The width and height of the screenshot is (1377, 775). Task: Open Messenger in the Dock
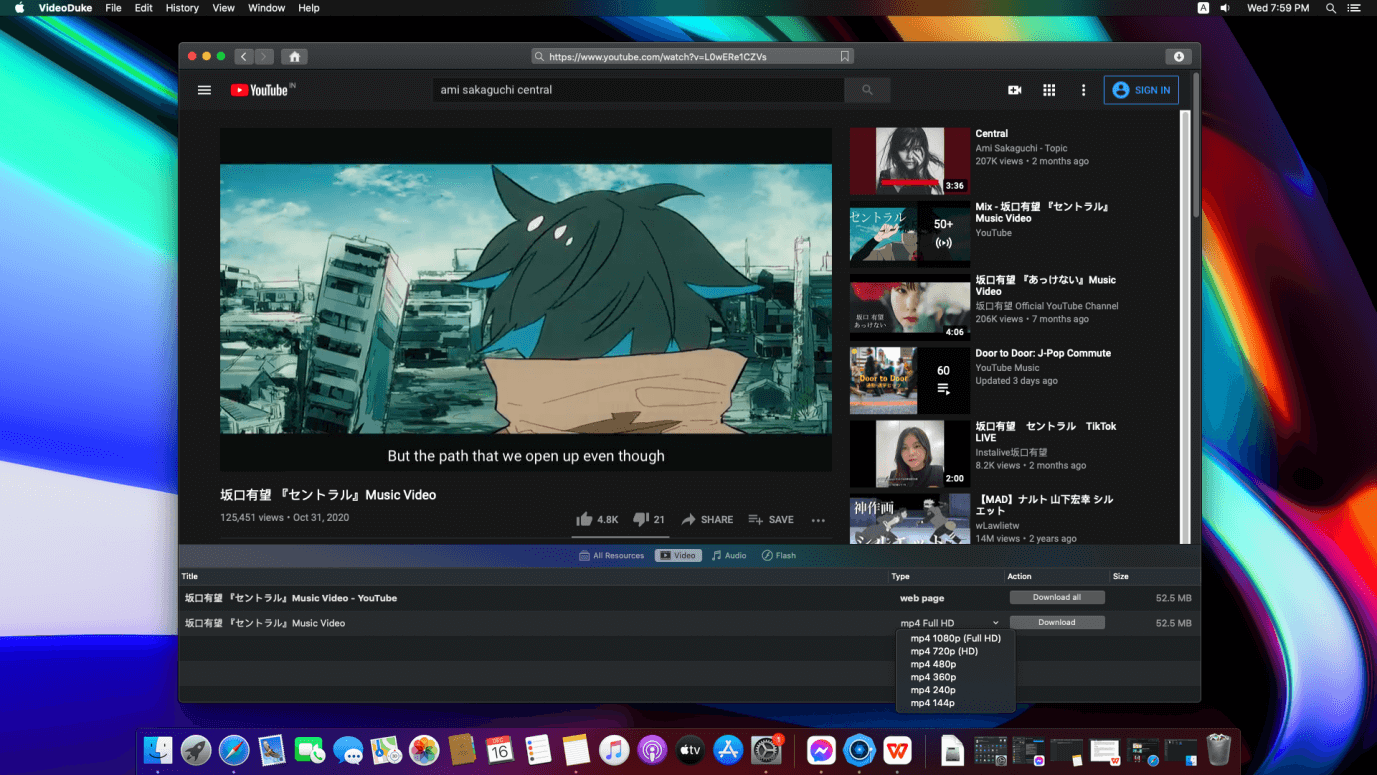click(821, 750)
